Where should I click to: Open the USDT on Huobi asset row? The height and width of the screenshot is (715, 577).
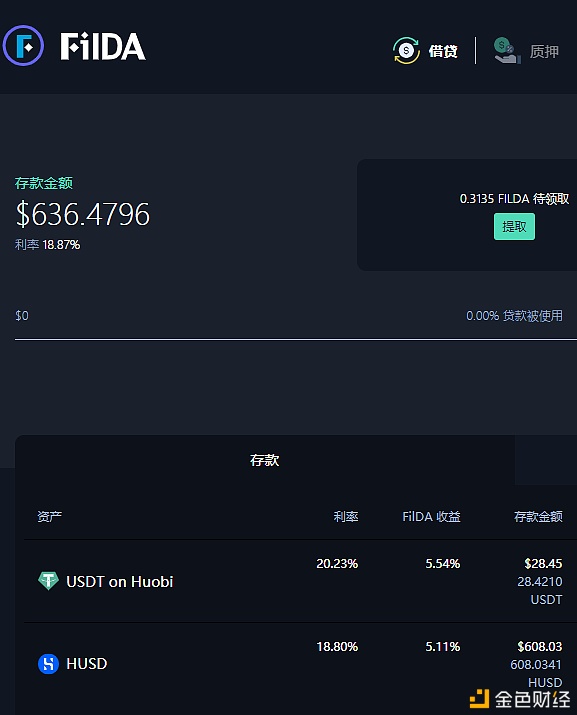pos(300,581)
